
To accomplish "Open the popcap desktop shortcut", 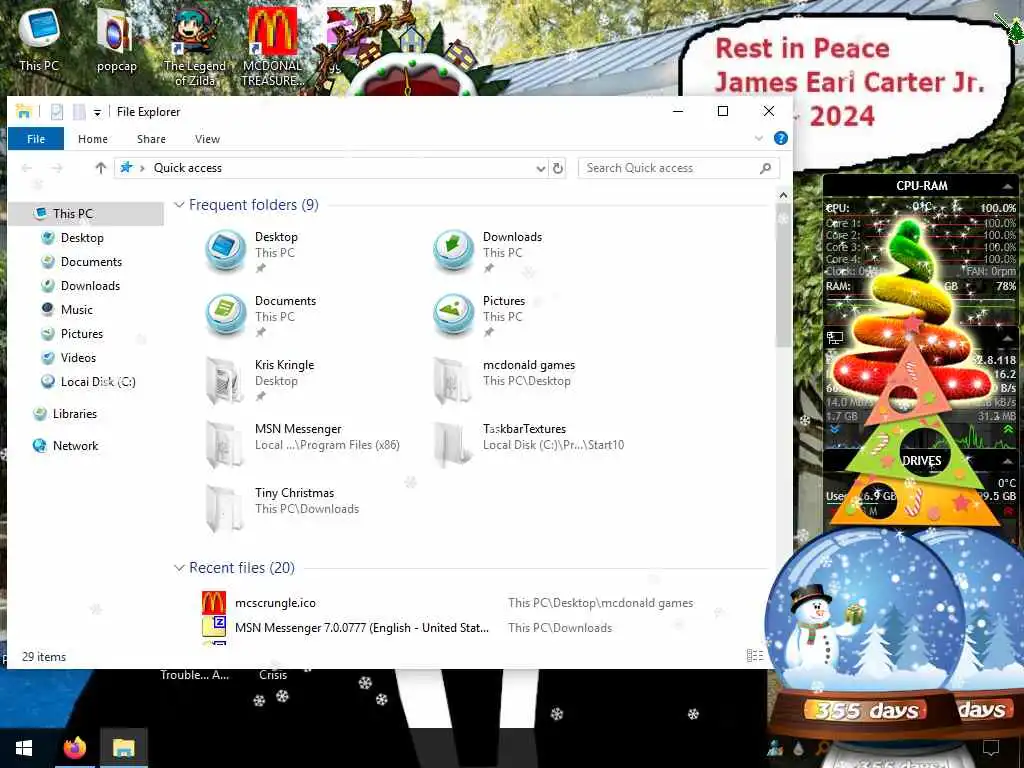I will (116, 39).
